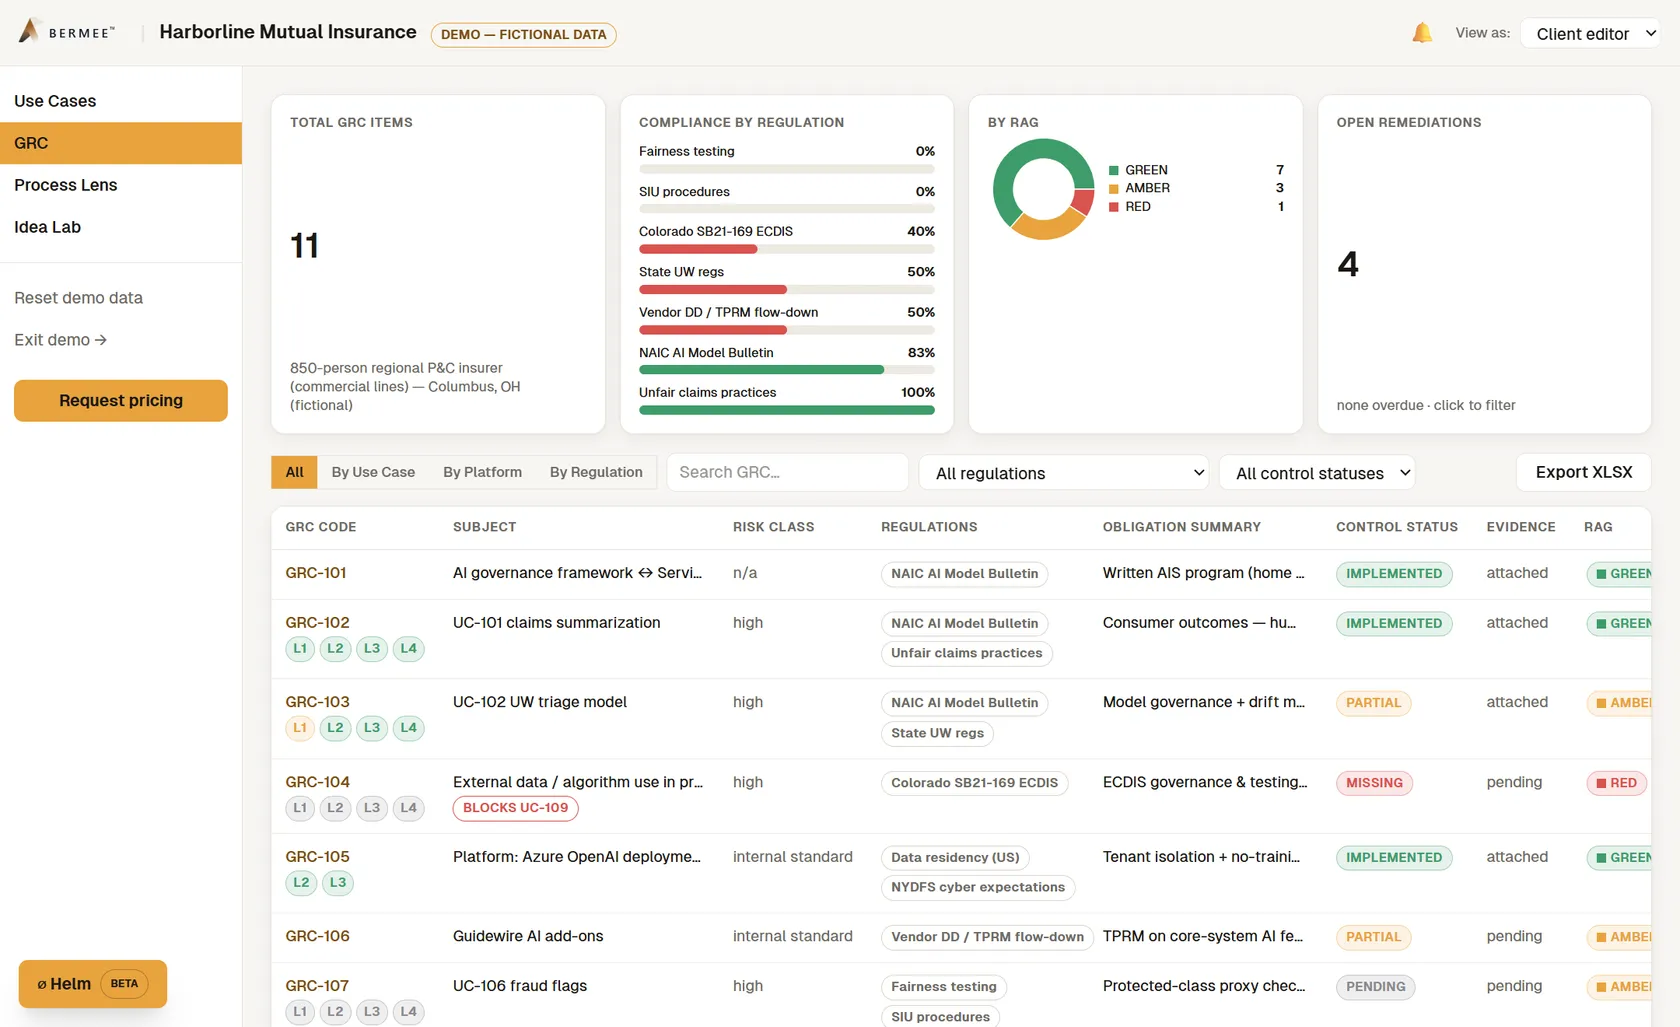
Task: Click the L1 badge under GRC-103
Action: pyautogui.click(x=300, y=728)
